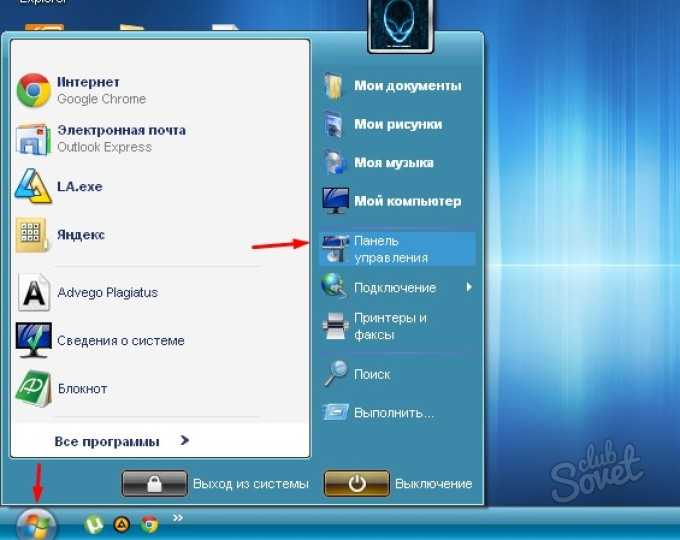Click the Подключение text

click(395, 288)
